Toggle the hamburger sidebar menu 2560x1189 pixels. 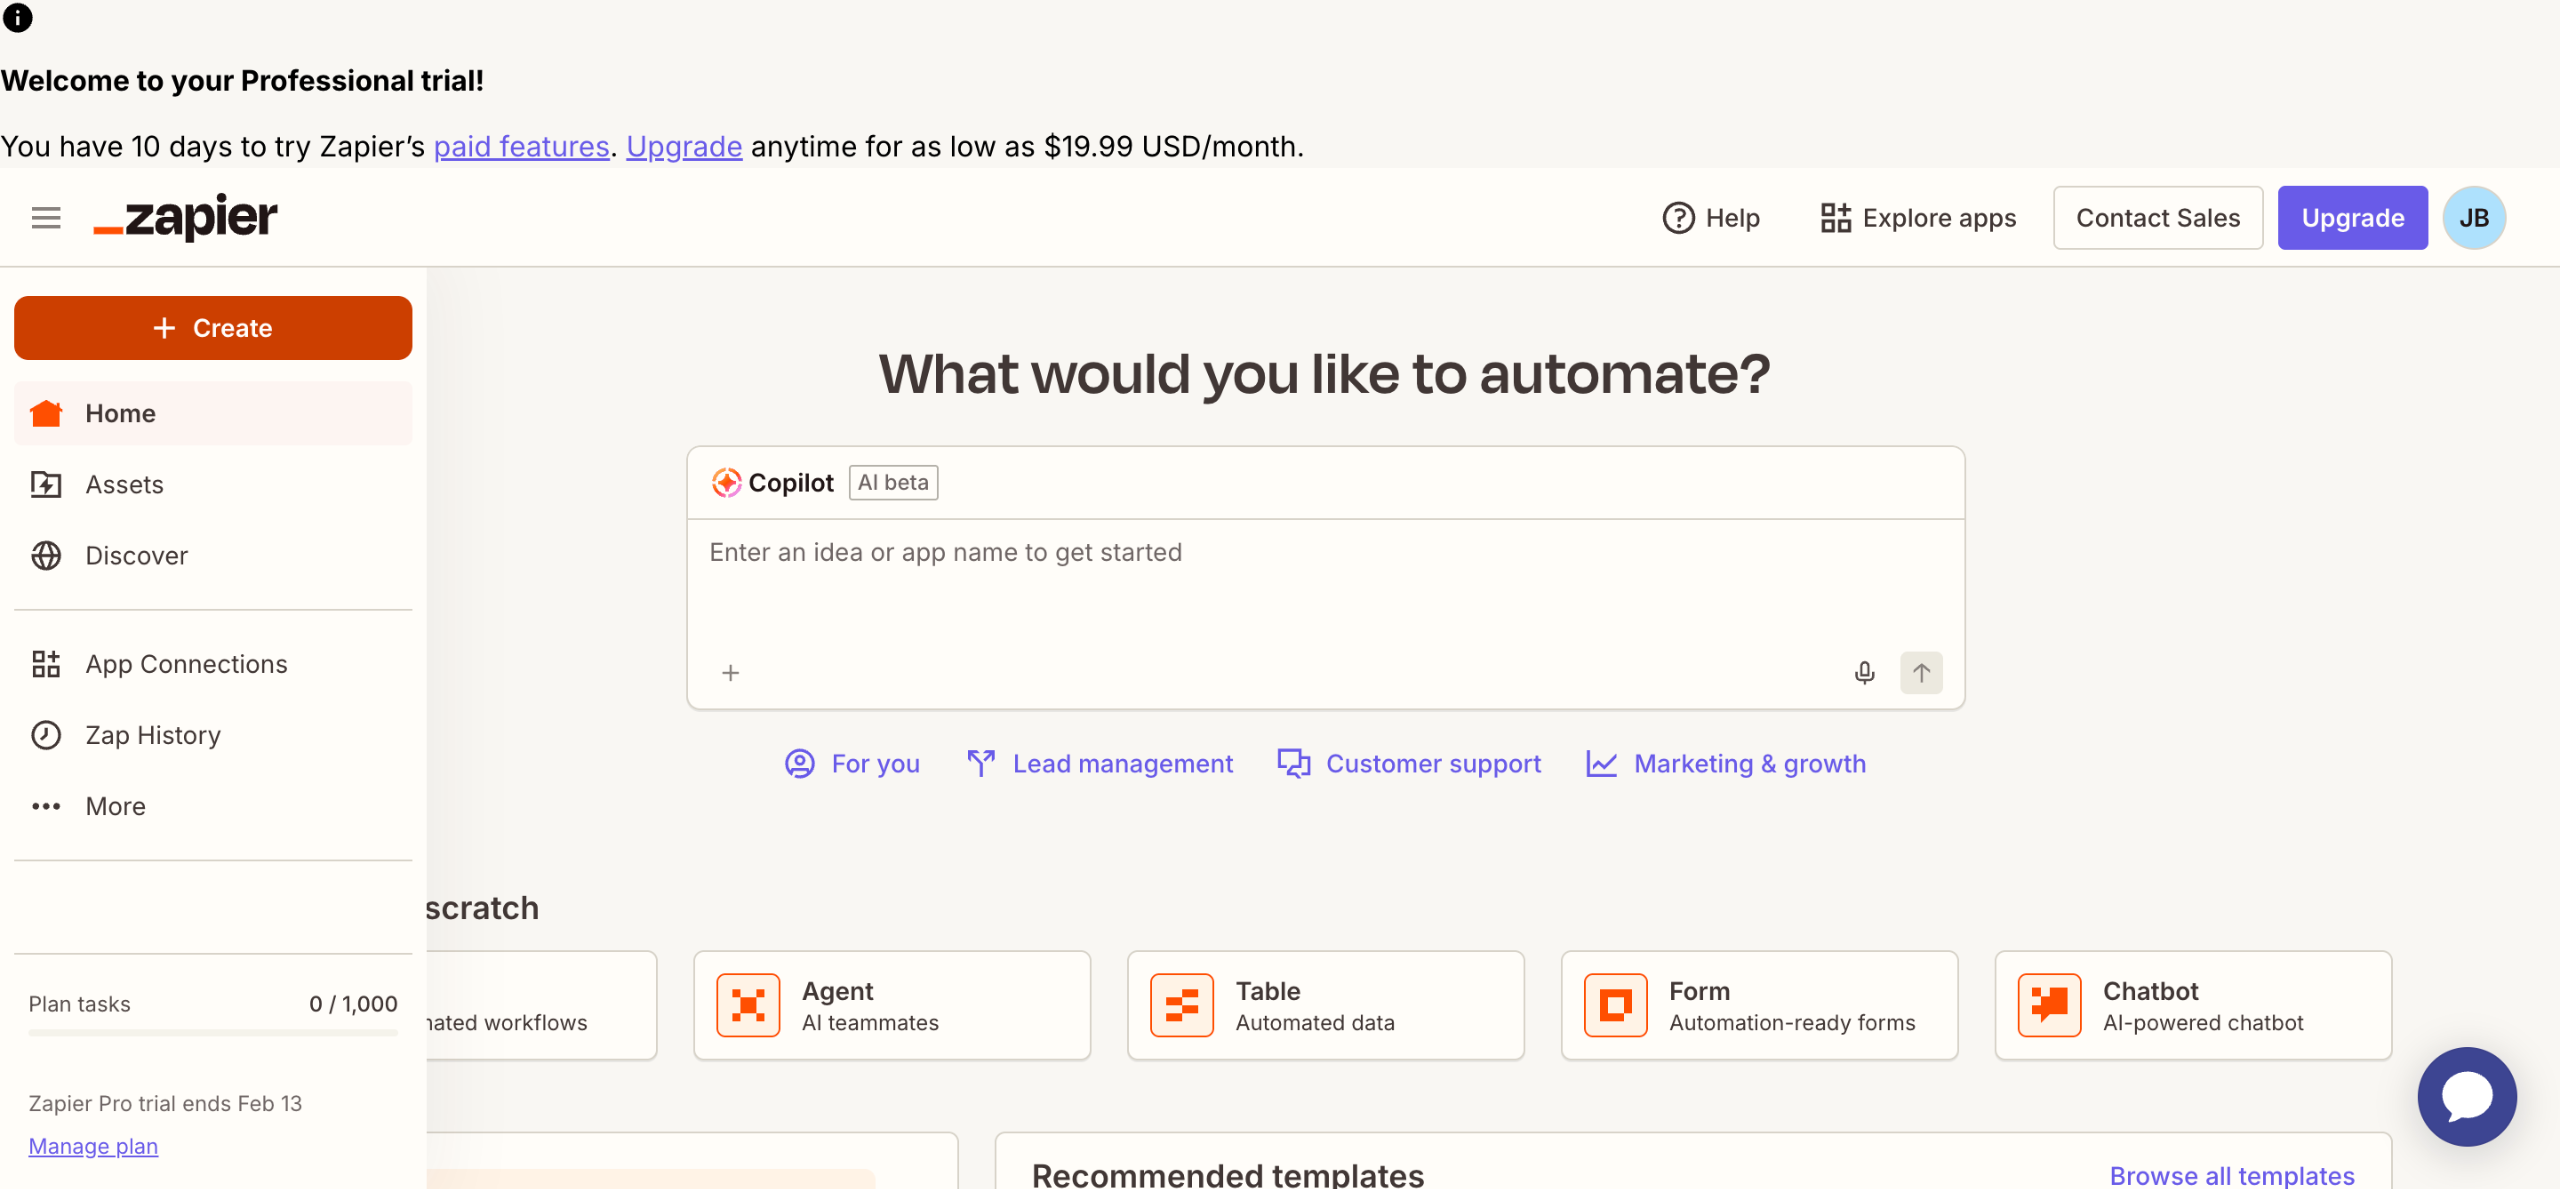tap(46, 217)
